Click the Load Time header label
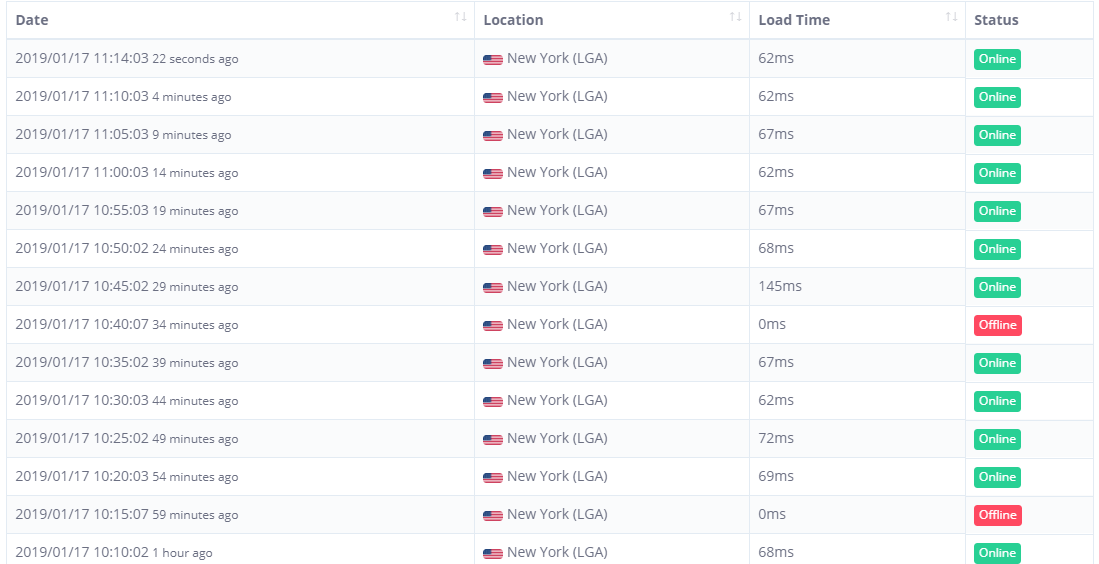Image resolution: width=1099 pixels, height=564 pixels. click(x=794, y=20)
